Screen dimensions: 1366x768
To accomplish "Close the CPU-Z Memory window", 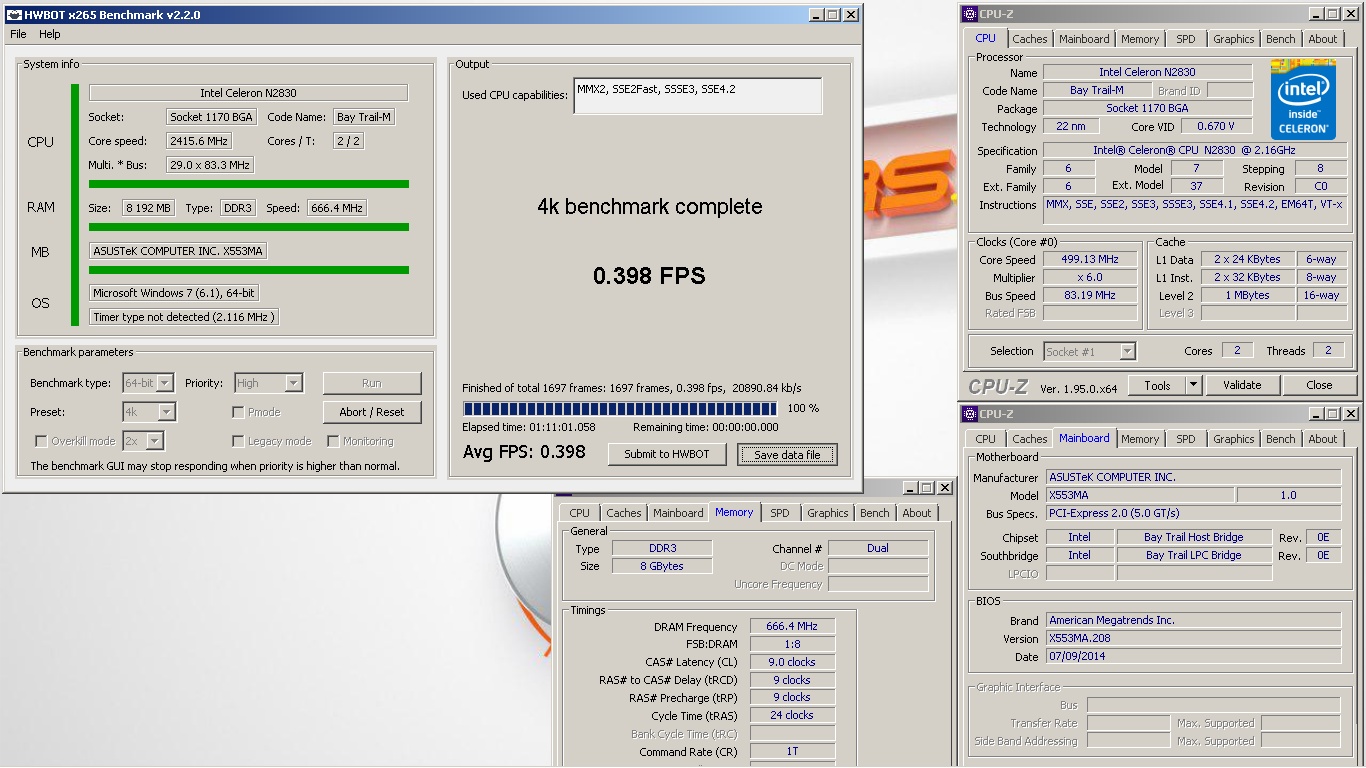I will [x=945, y=488].
